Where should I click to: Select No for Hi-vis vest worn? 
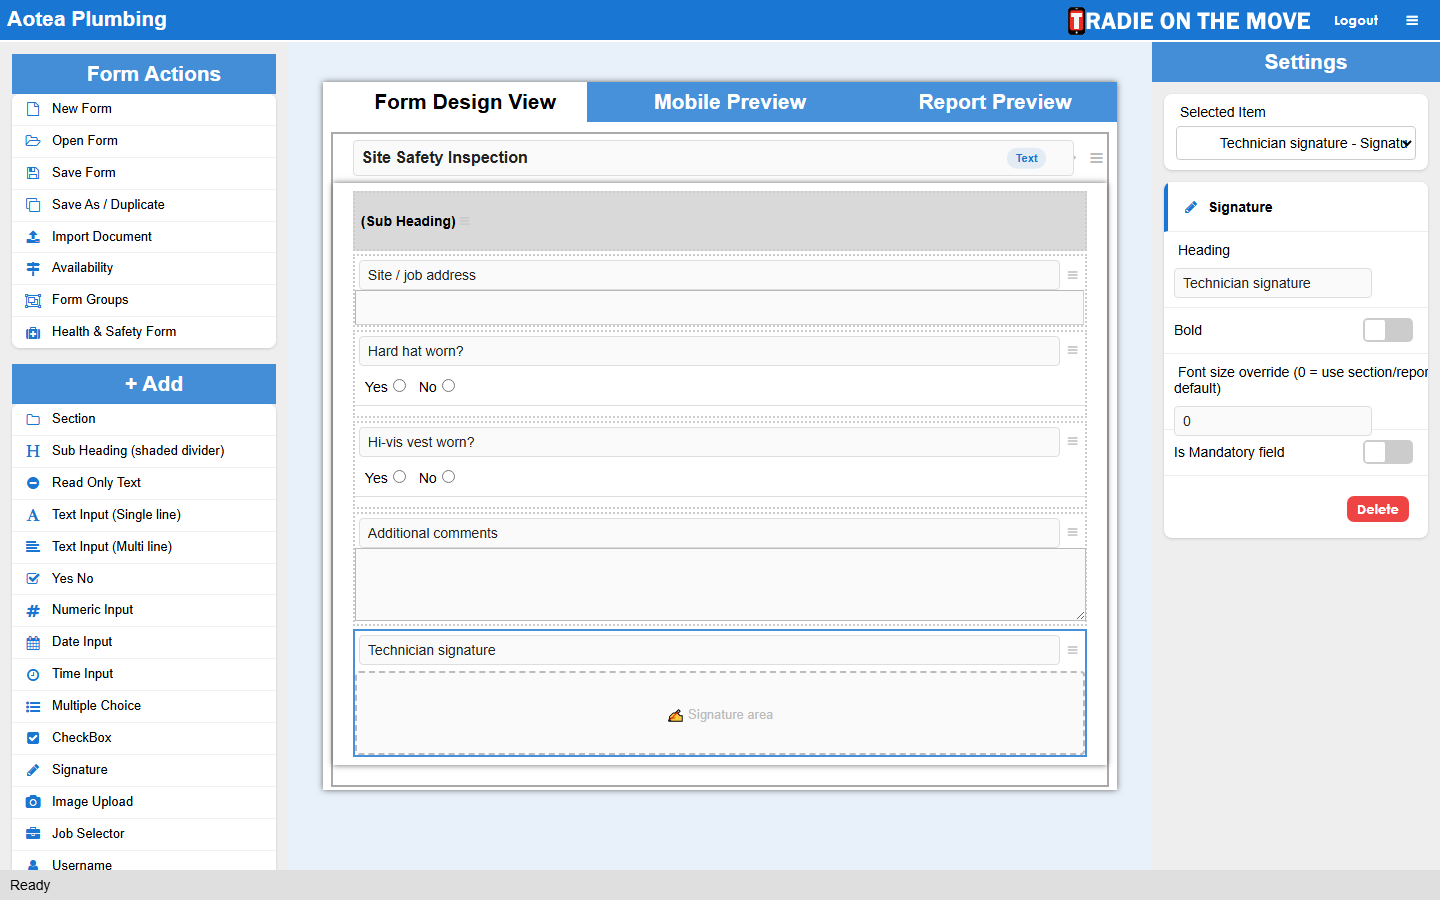tap(449, 477)
